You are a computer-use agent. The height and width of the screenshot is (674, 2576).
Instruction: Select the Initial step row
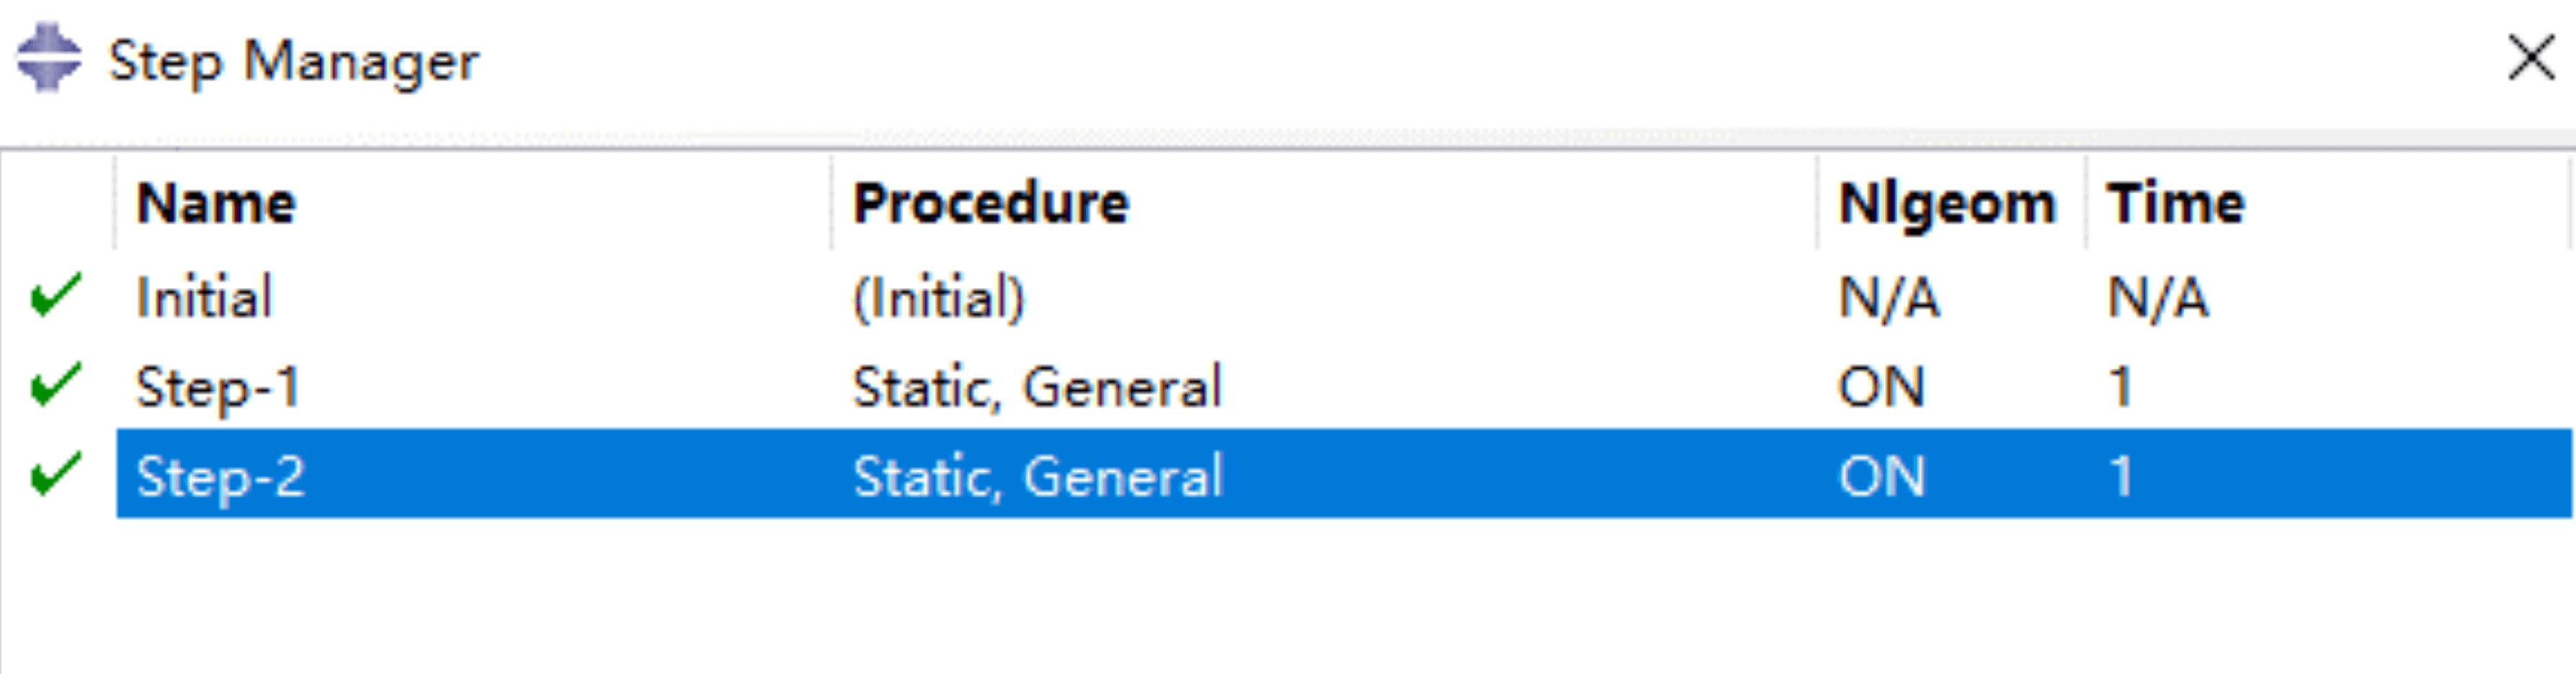point(204,297)
